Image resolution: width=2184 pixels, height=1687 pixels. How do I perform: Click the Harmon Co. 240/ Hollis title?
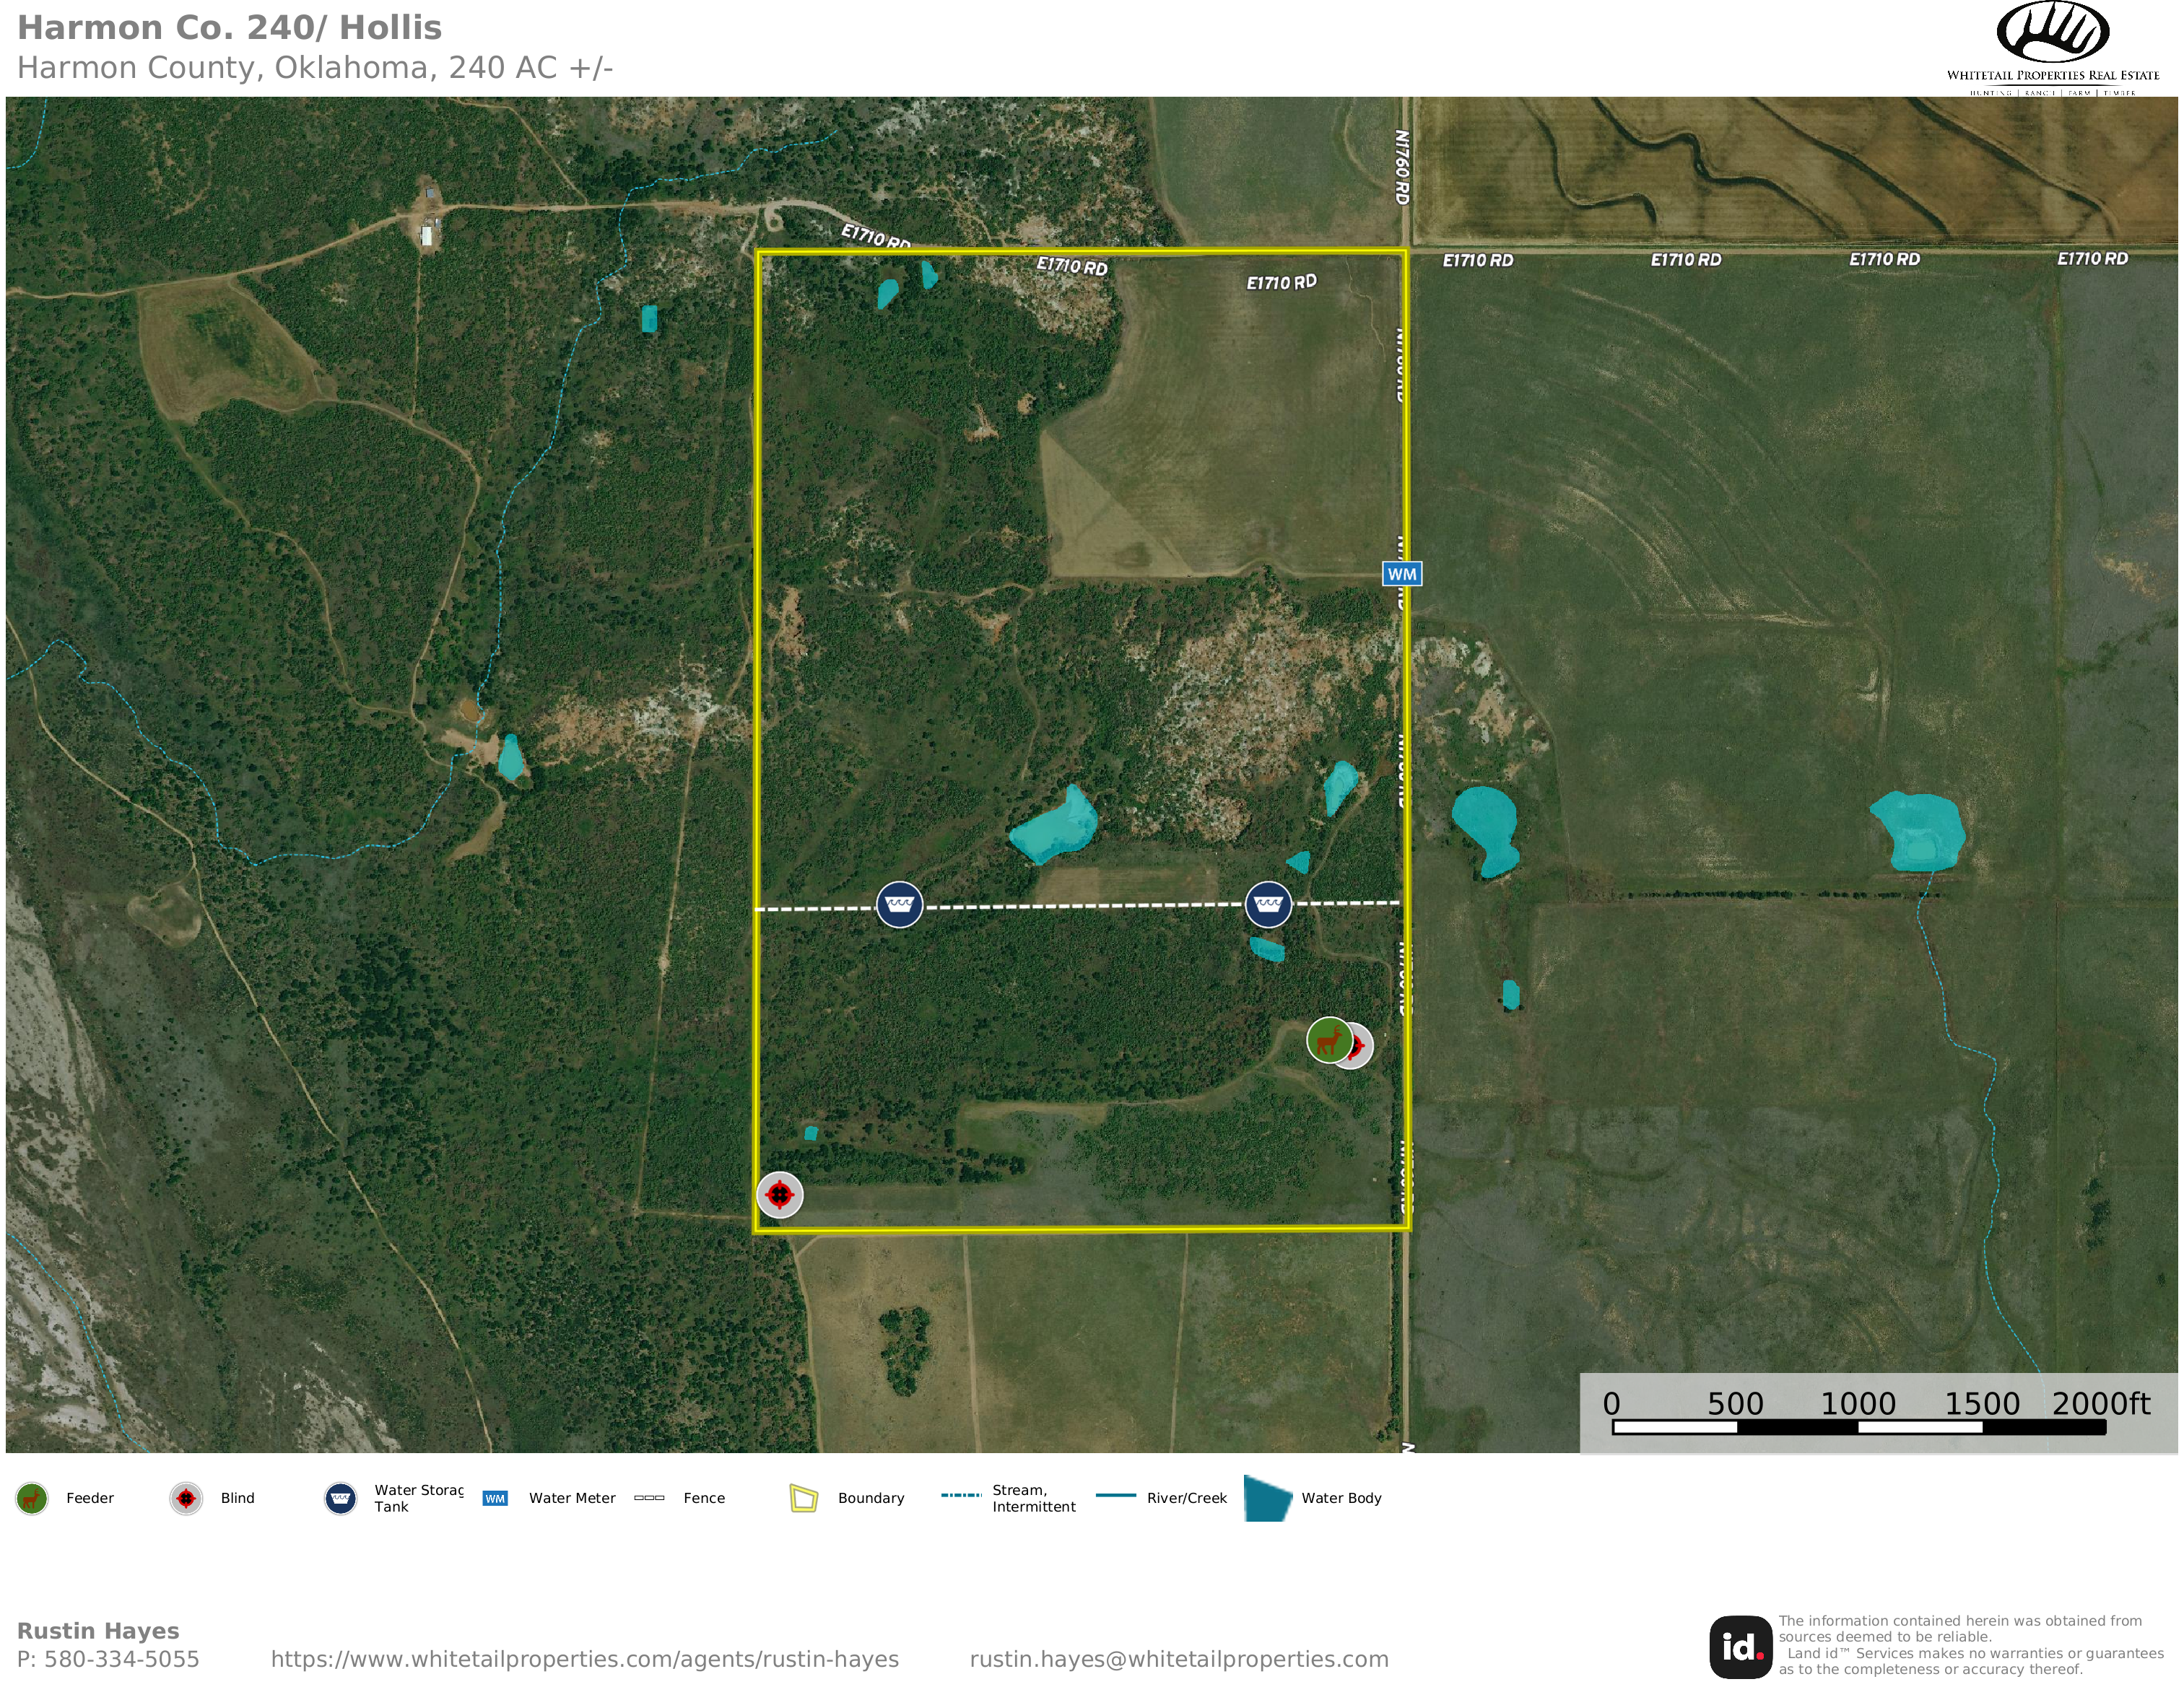coord(229,28)
